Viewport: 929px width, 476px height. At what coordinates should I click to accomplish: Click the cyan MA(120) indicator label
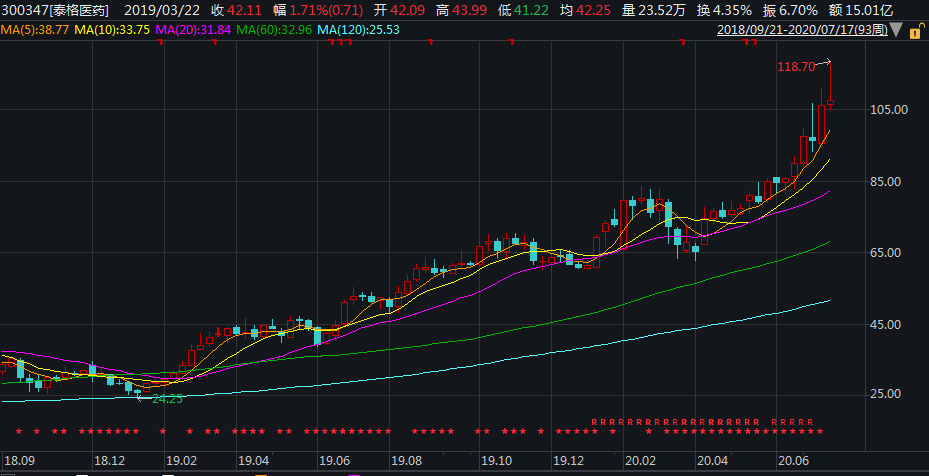(x=357, y=30)
